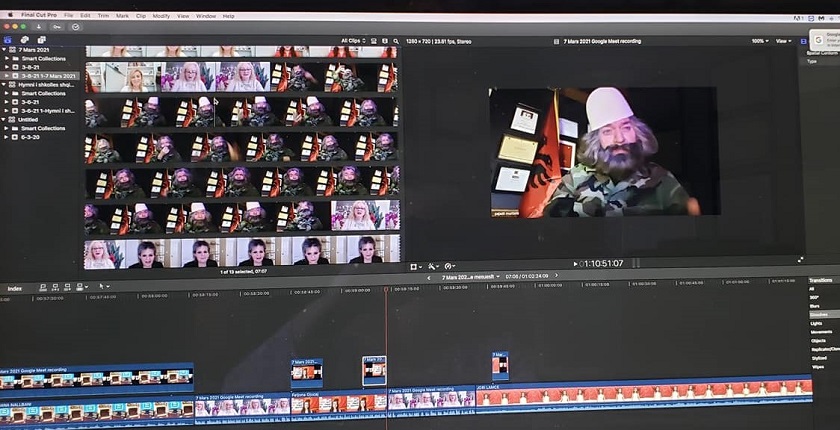The width and height of the screenshot is (840, 430).
Task: Open the Modify menu
Action: [161, 16]
